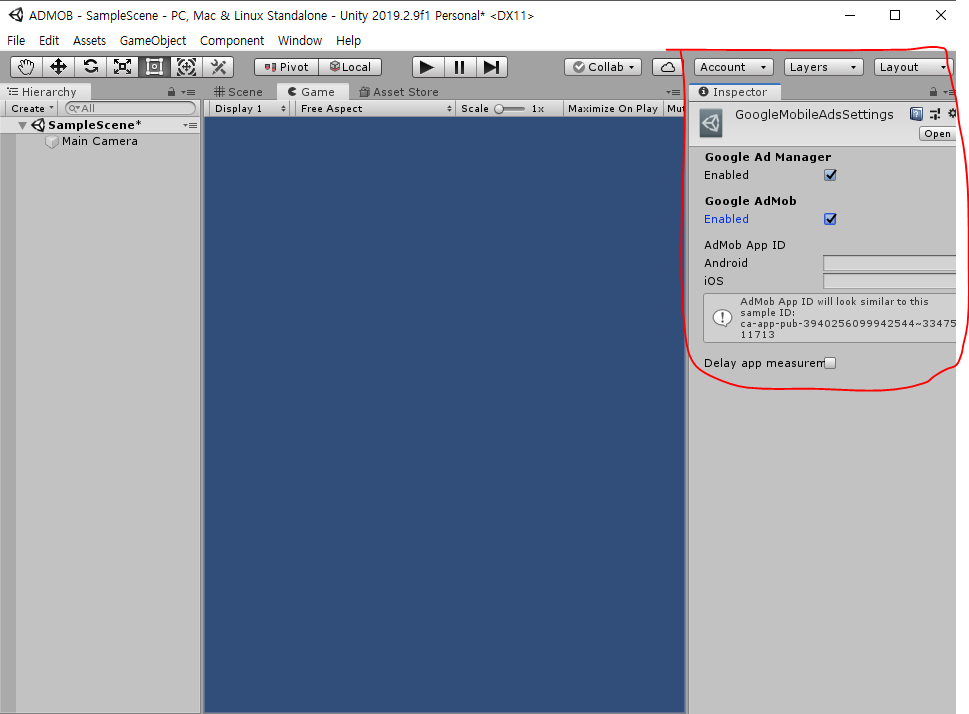Lock the Inspector panel
This screenshot has width=969, height=714.
click(x=933, y=91)
